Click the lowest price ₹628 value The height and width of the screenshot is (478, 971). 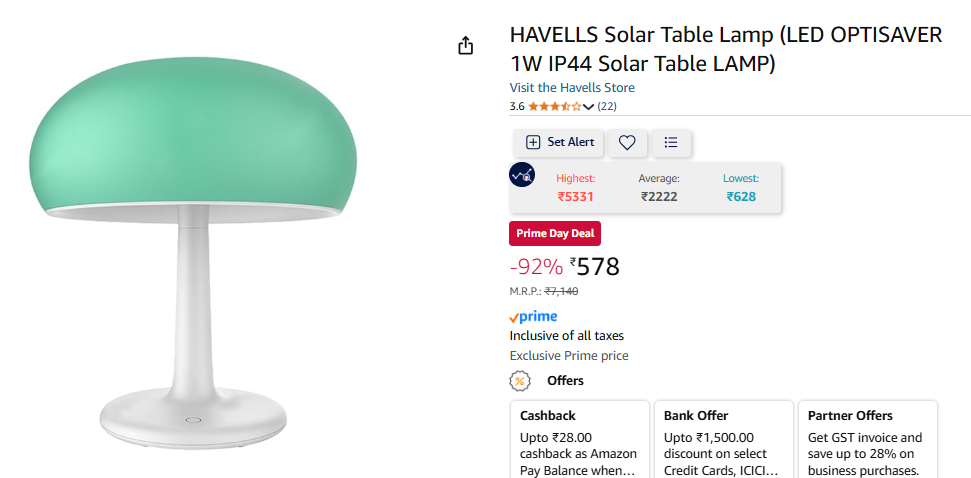(x=741, y=197)
